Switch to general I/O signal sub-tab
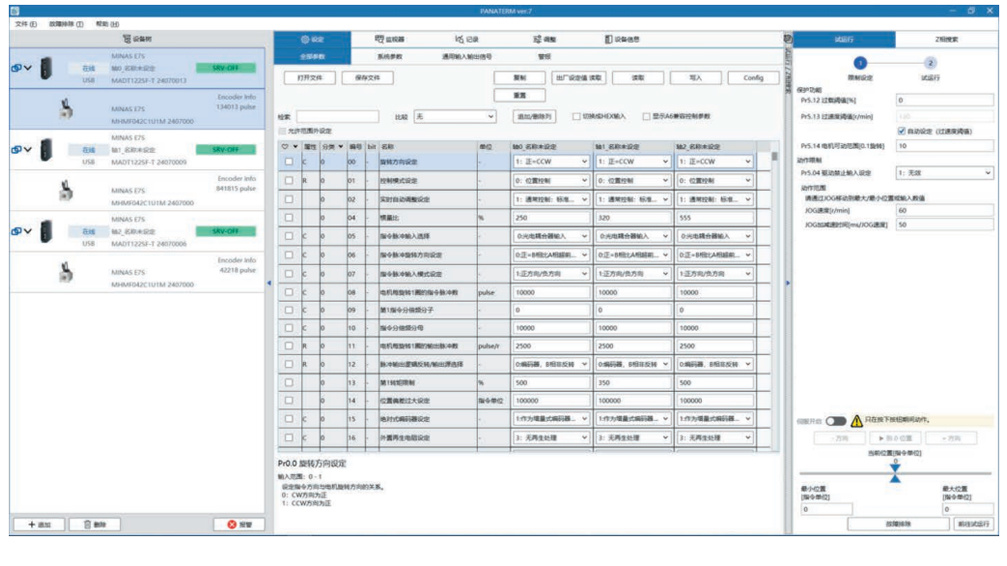Screen dimensions: 1007x566 tap(467, 57)
